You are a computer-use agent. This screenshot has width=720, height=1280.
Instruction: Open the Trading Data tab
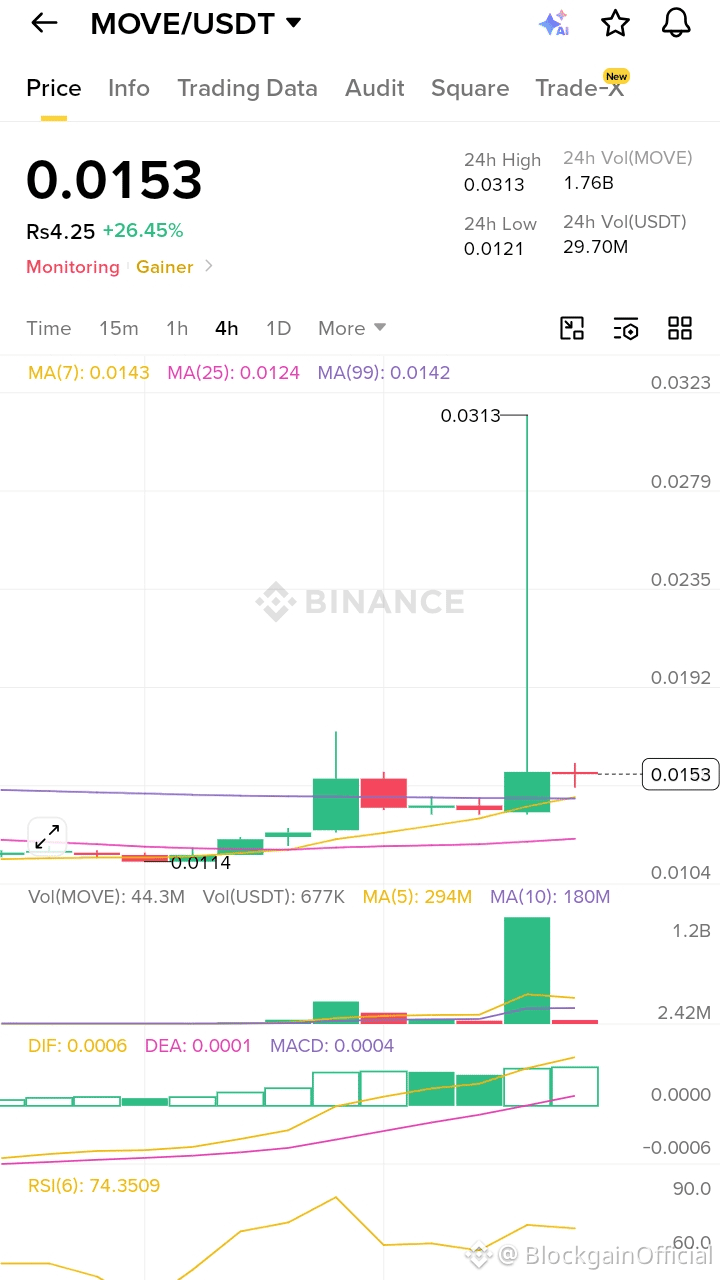pos(247,88)
